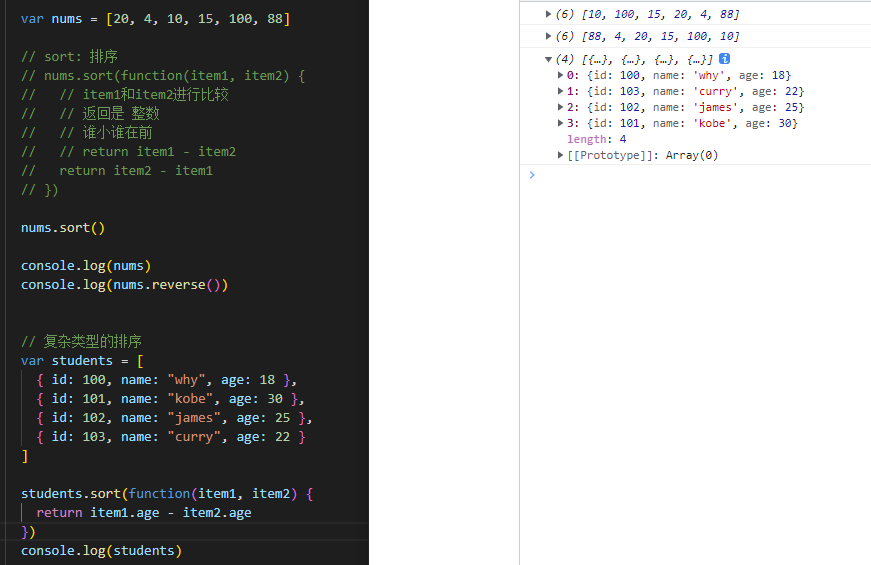Expand object 2 with name 'james'
Image resolution: width=871 pixels, height=565 pixels.
tap(560, 107)
